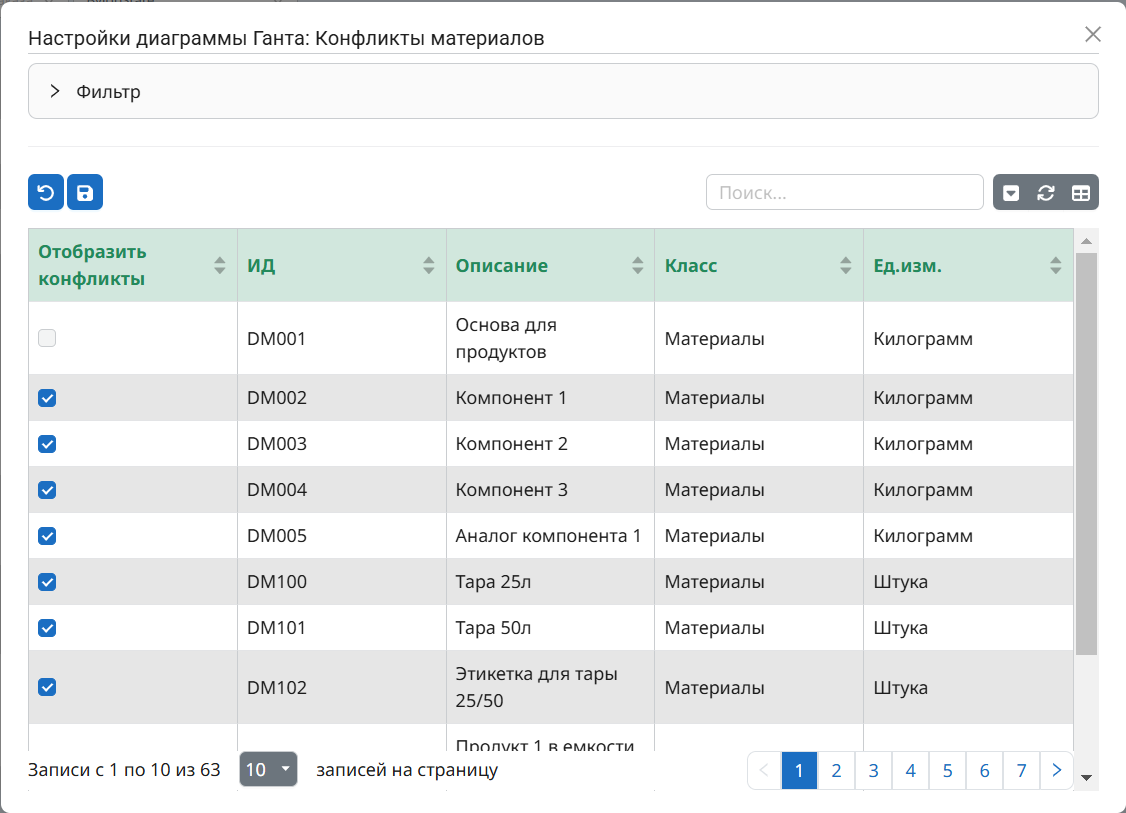Image resolution: width=1126 pixels, height=813 pixels.
Task: Go to page 3 of results
Action: [x=873, y=770]
